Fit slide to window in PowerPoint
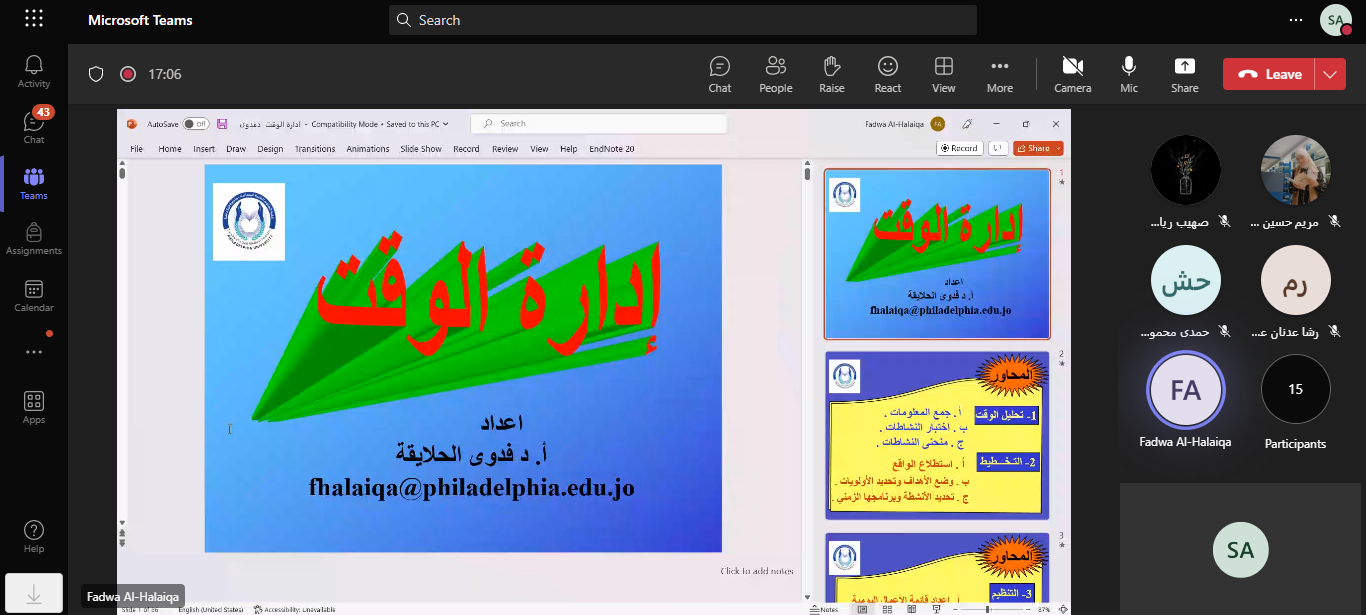 [x=1063, y=609]
